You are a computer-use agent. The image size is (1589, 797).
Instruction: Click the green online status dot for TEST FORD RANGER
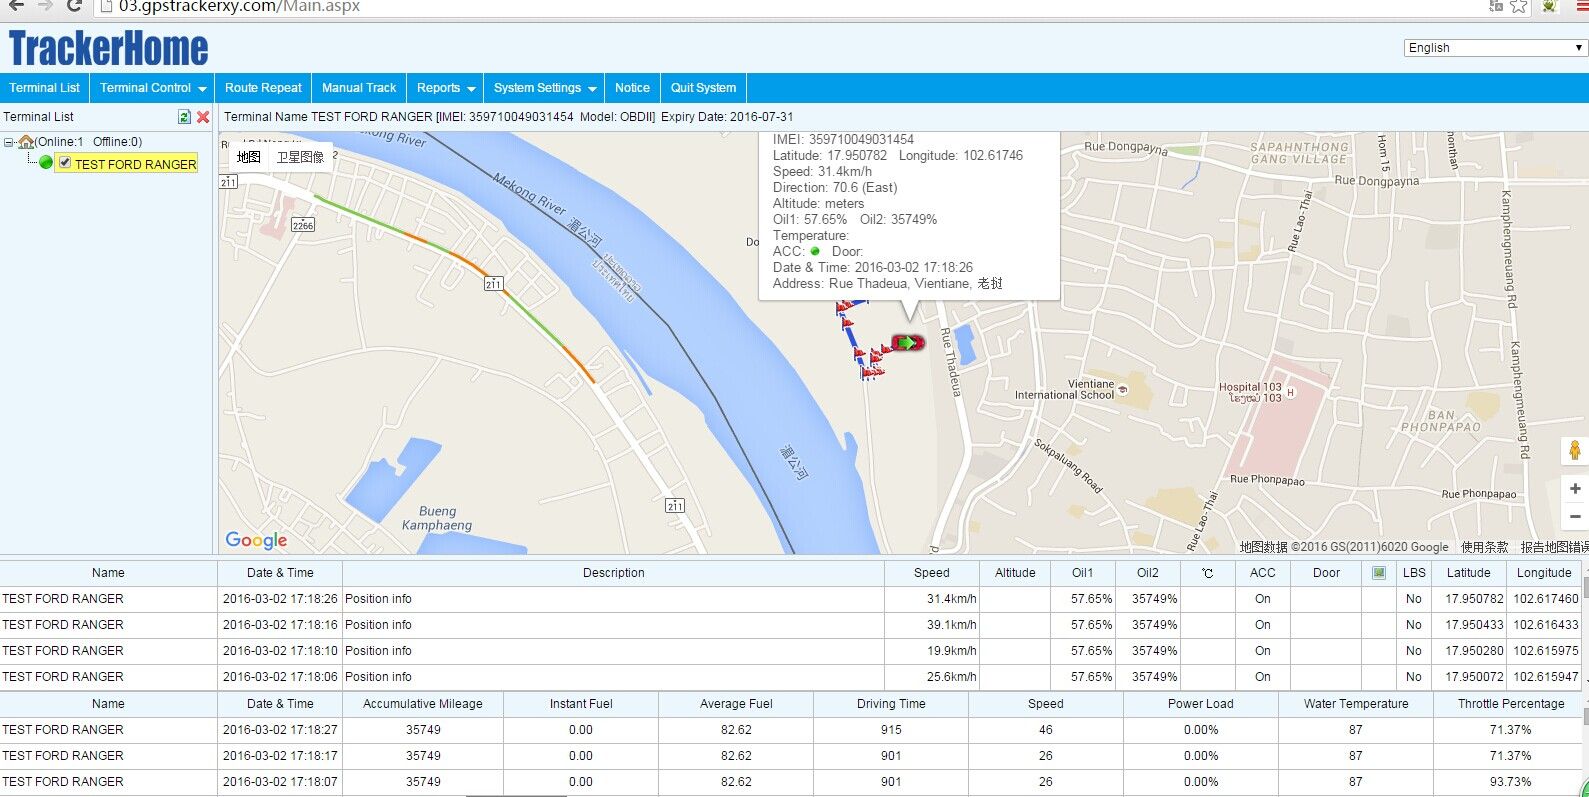point(46,163)
